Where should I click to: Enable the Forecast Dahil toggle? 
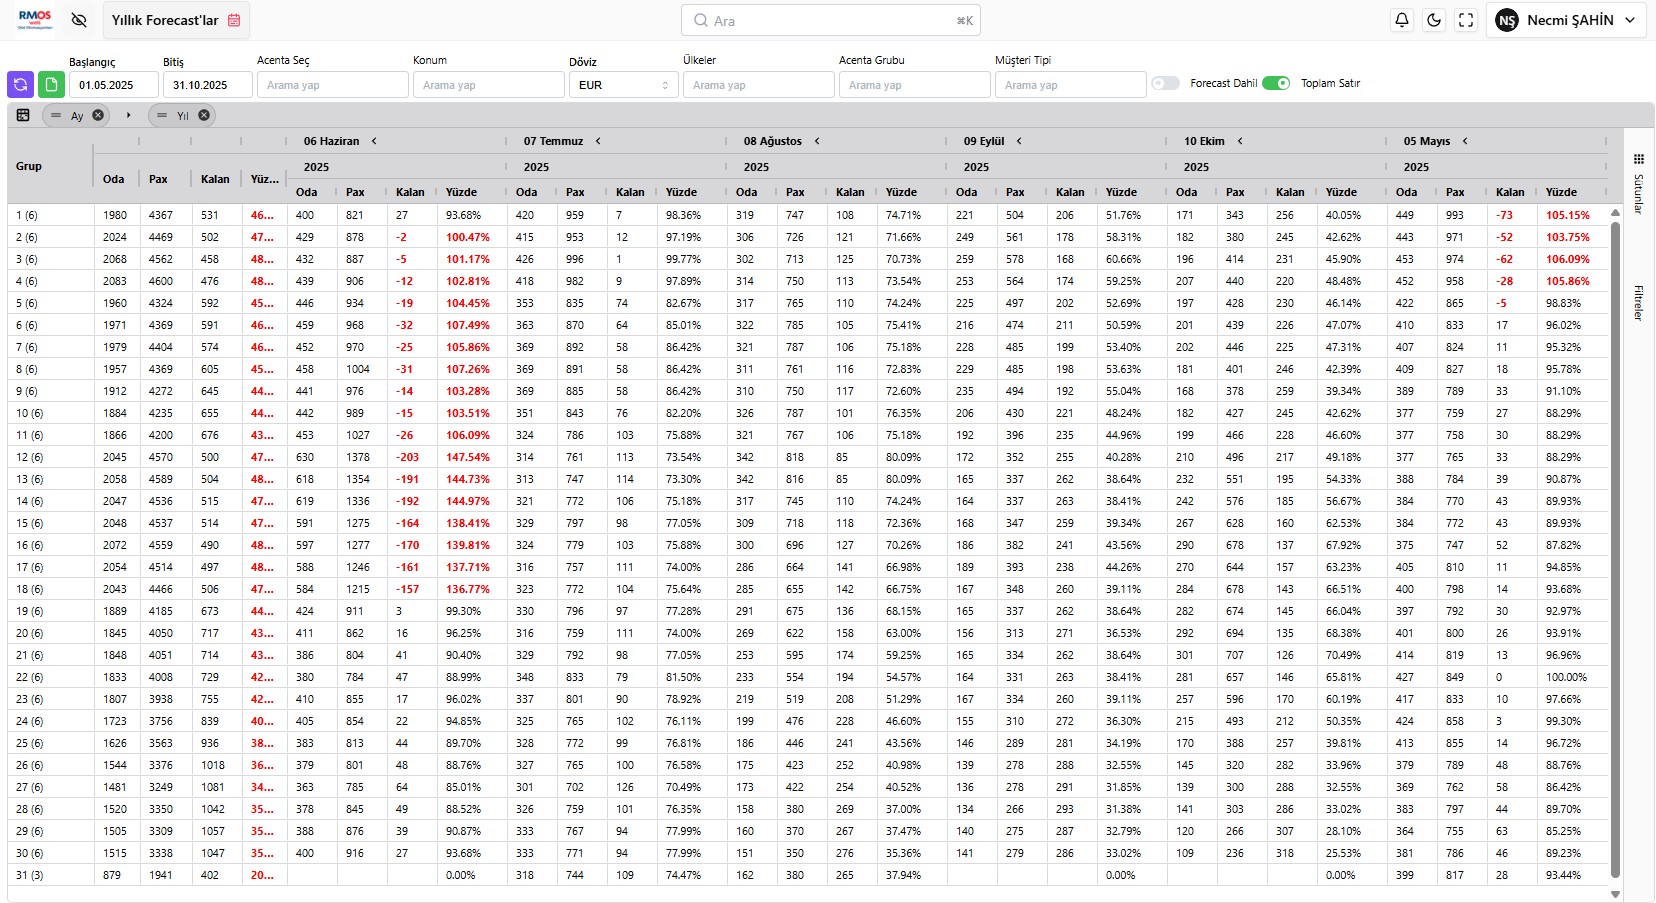click(x=1165, y=83)
